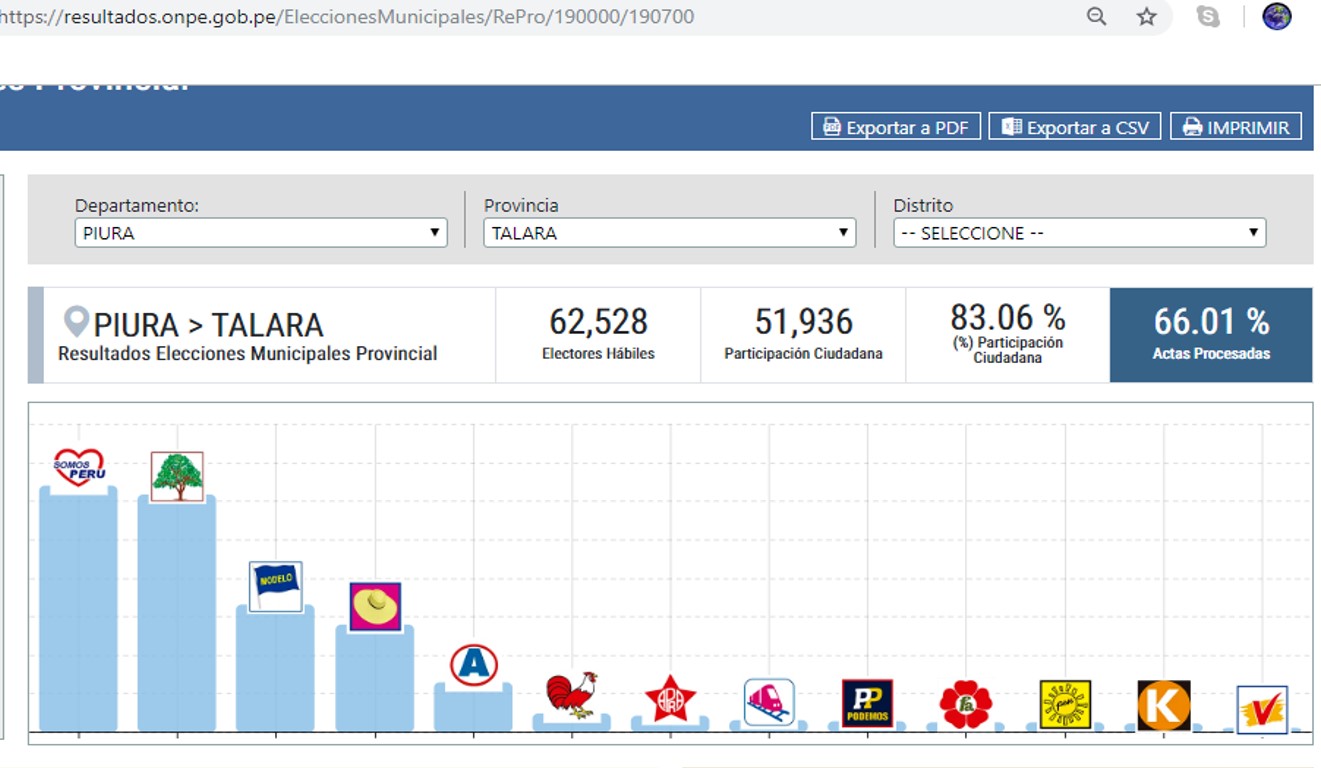Screen dimensions: 1321x768
Task: Select the yellow sun party logo
Action: pos(1065,704)
